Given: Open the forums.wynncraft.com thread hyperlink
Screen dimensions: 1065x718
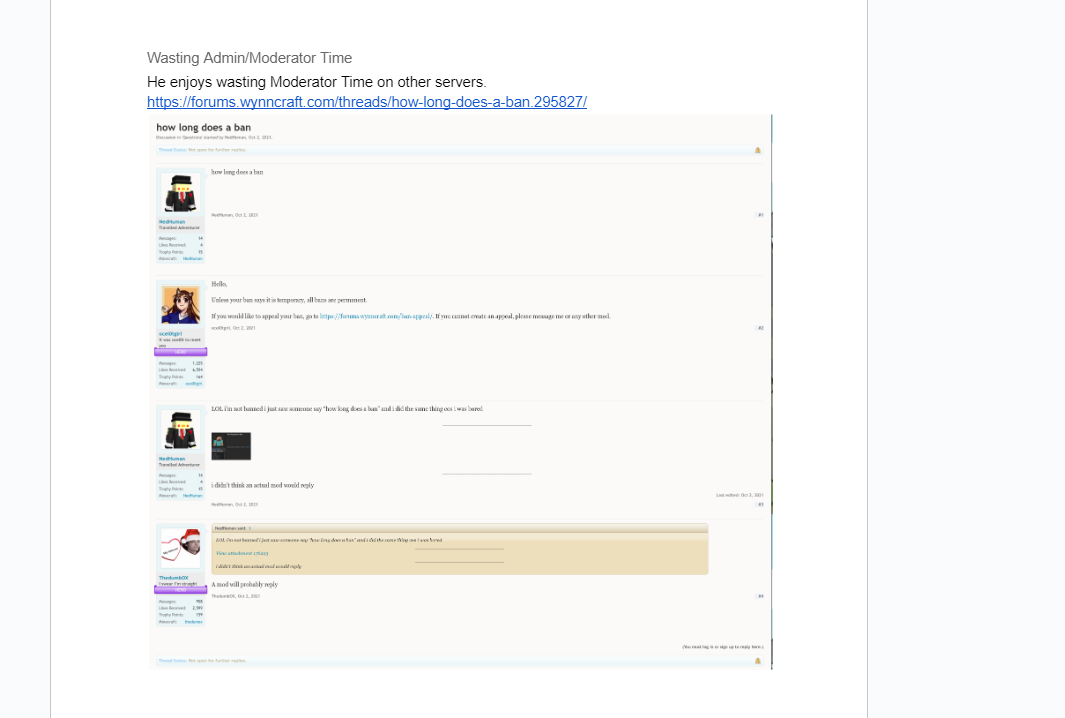Looking at the screenshot, I should pyautogui.click(x=366, y=102).
